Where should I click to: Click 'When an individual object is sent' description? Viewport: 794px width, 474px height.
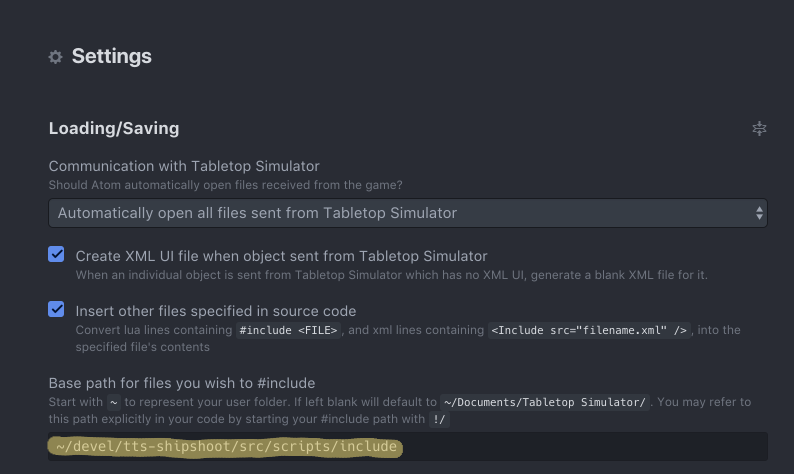(391, 275)
